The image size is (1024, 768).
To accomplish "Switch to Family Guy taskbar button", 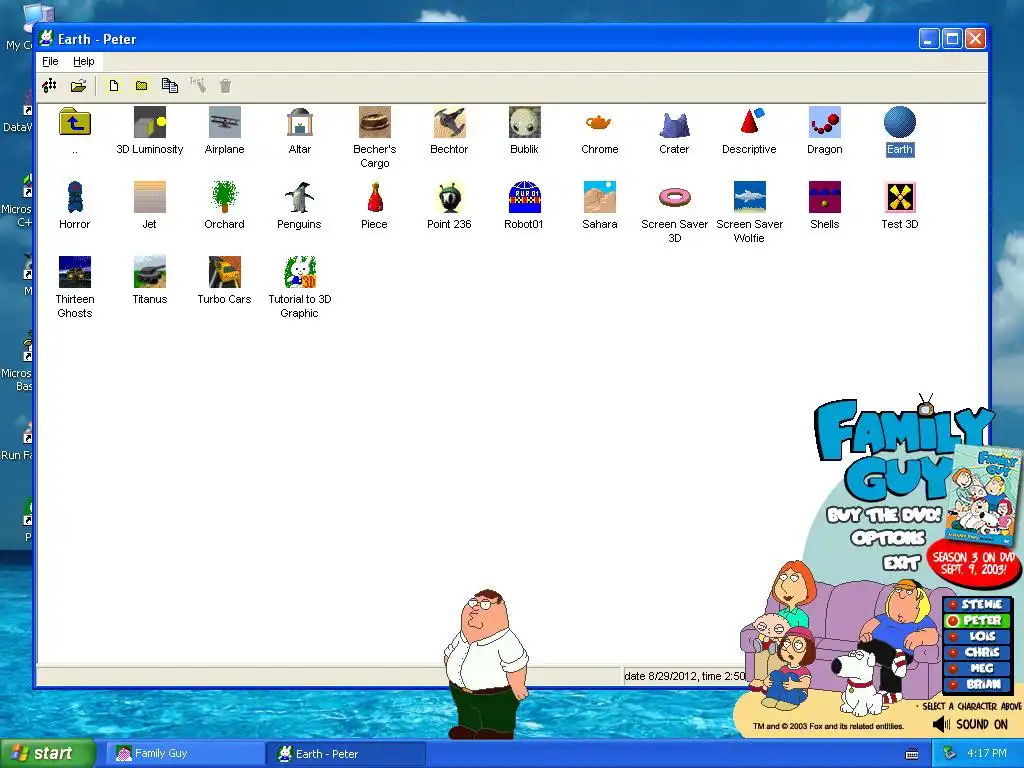I will click(x=187, y=753).
